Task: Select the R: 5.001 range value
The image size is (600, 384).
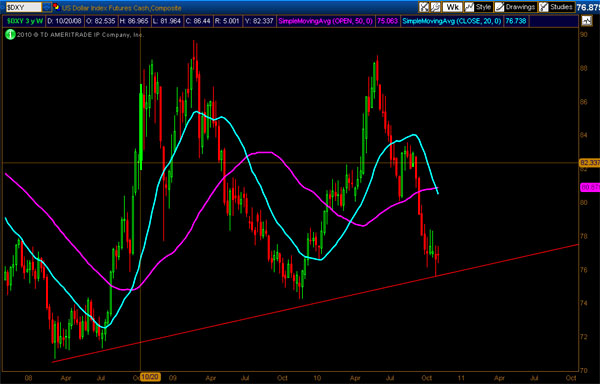Action: [227, 21]
